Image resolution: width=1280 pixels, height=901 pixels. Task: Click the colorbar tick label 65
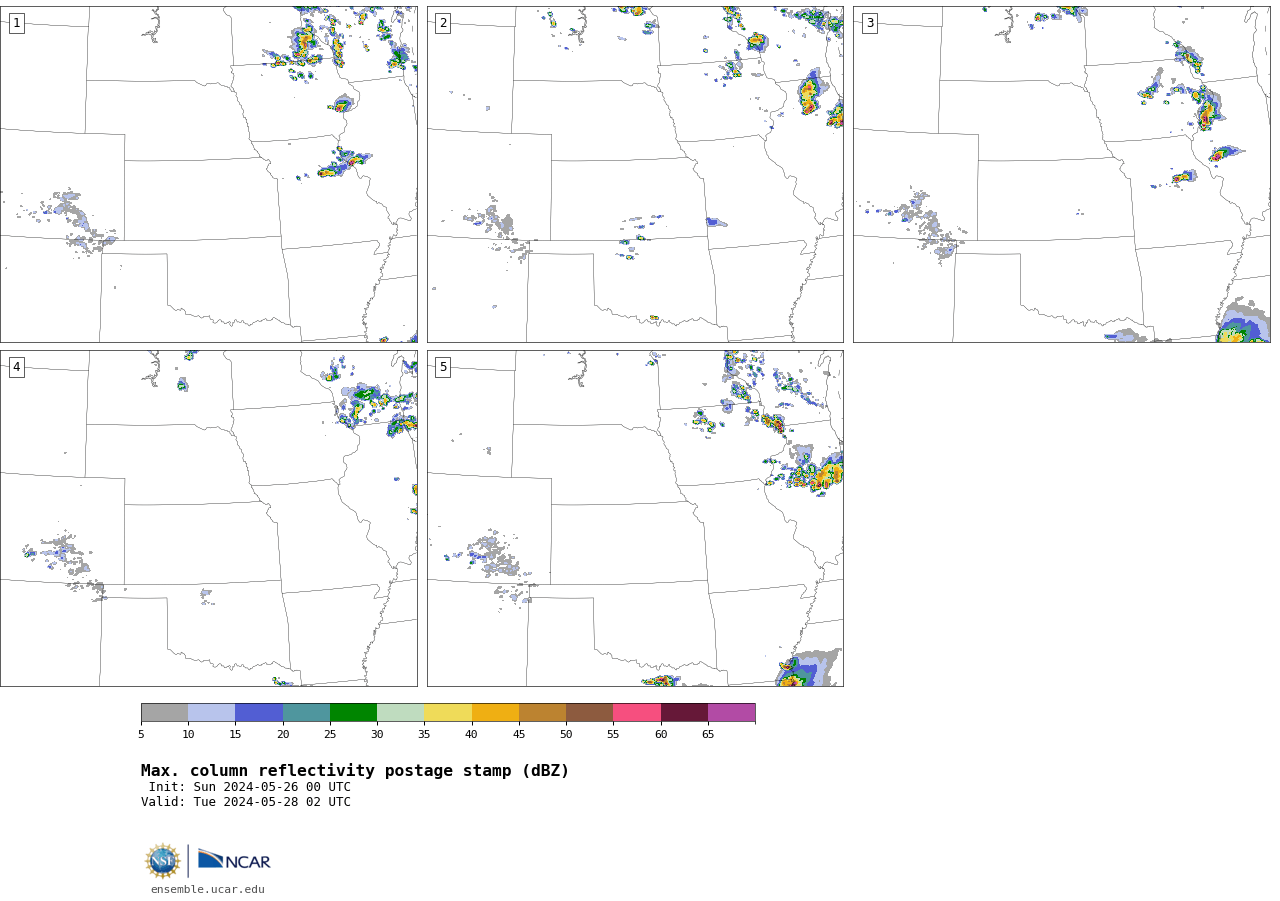pyautogui.click(x=708, y=735)
